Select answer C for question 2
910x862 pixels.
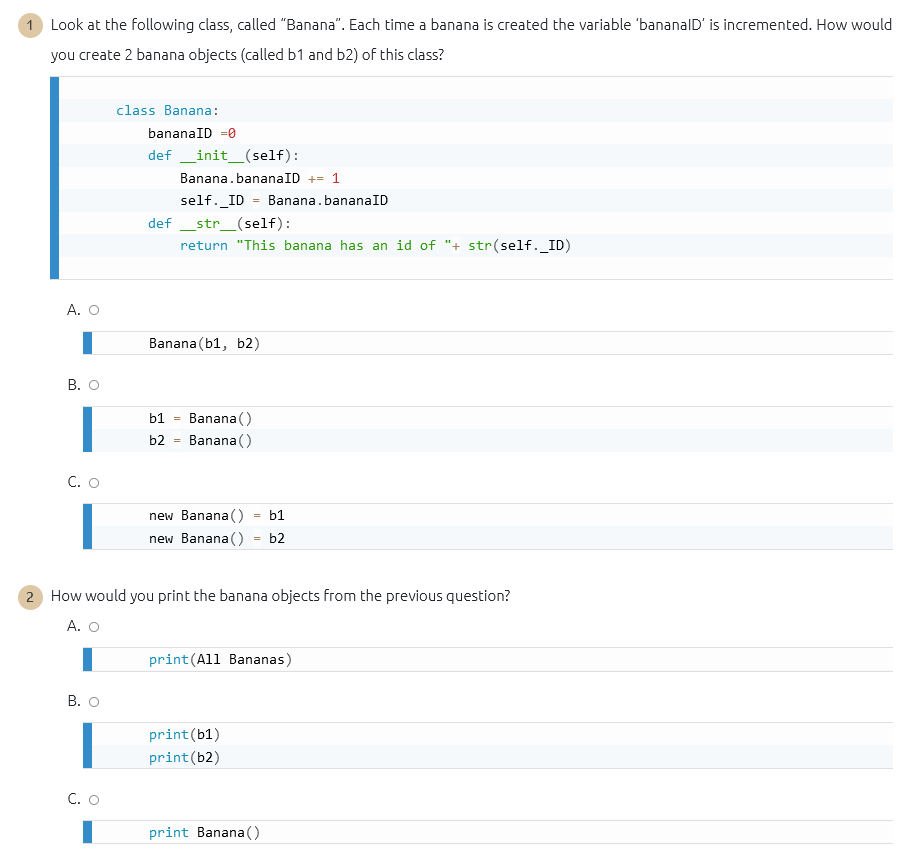point(93,799)
